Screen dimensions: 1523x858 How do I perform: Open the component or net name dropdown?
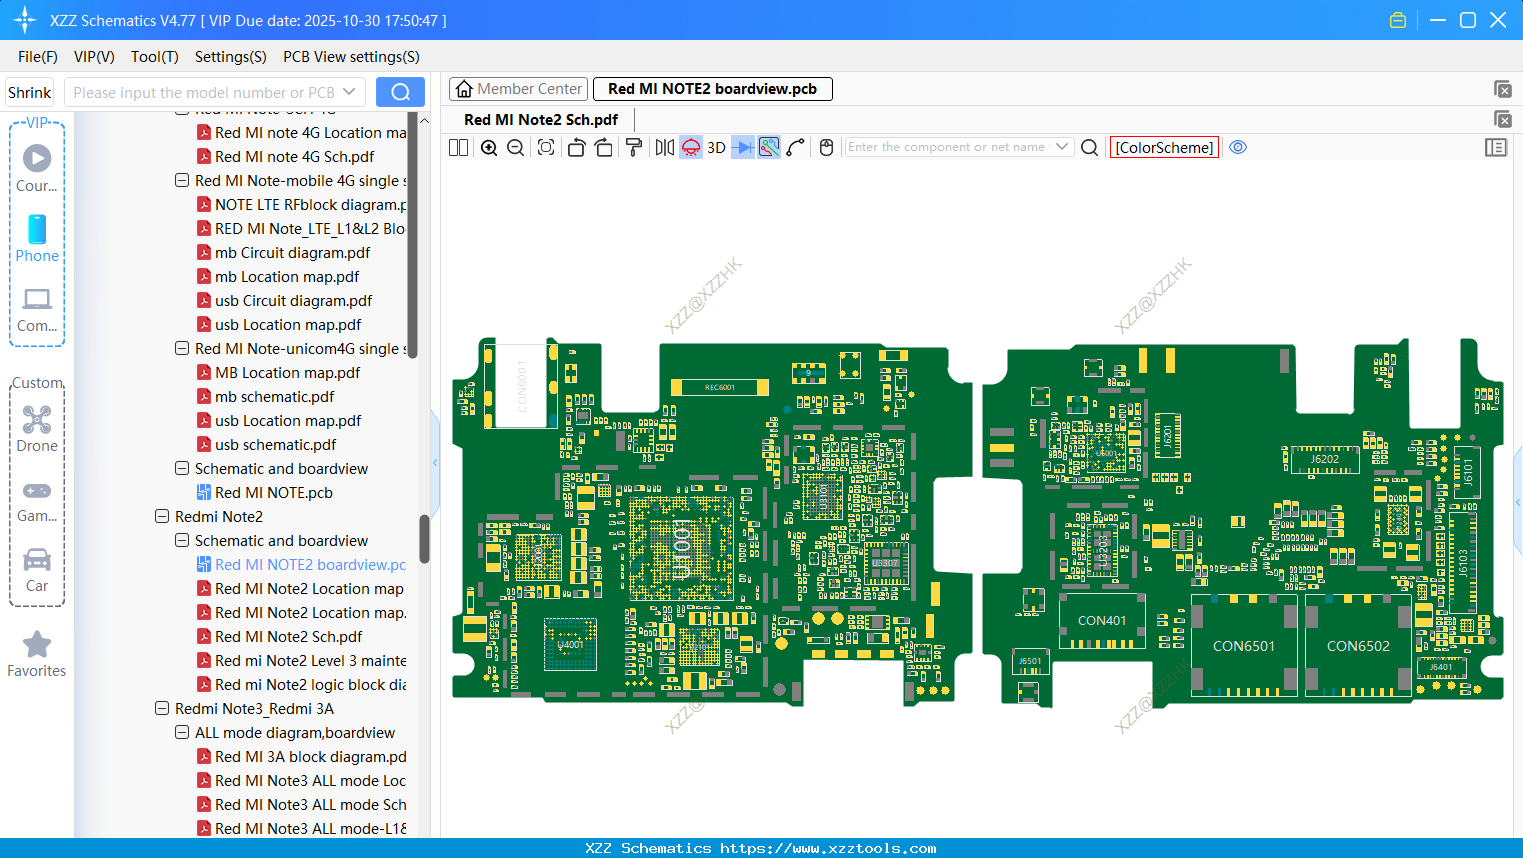[1062, 147]
